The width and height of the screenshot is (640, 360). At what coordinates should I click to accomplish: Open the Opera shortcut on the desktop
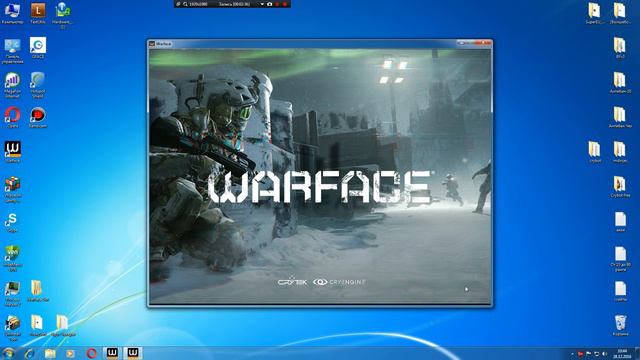[12, 117]
